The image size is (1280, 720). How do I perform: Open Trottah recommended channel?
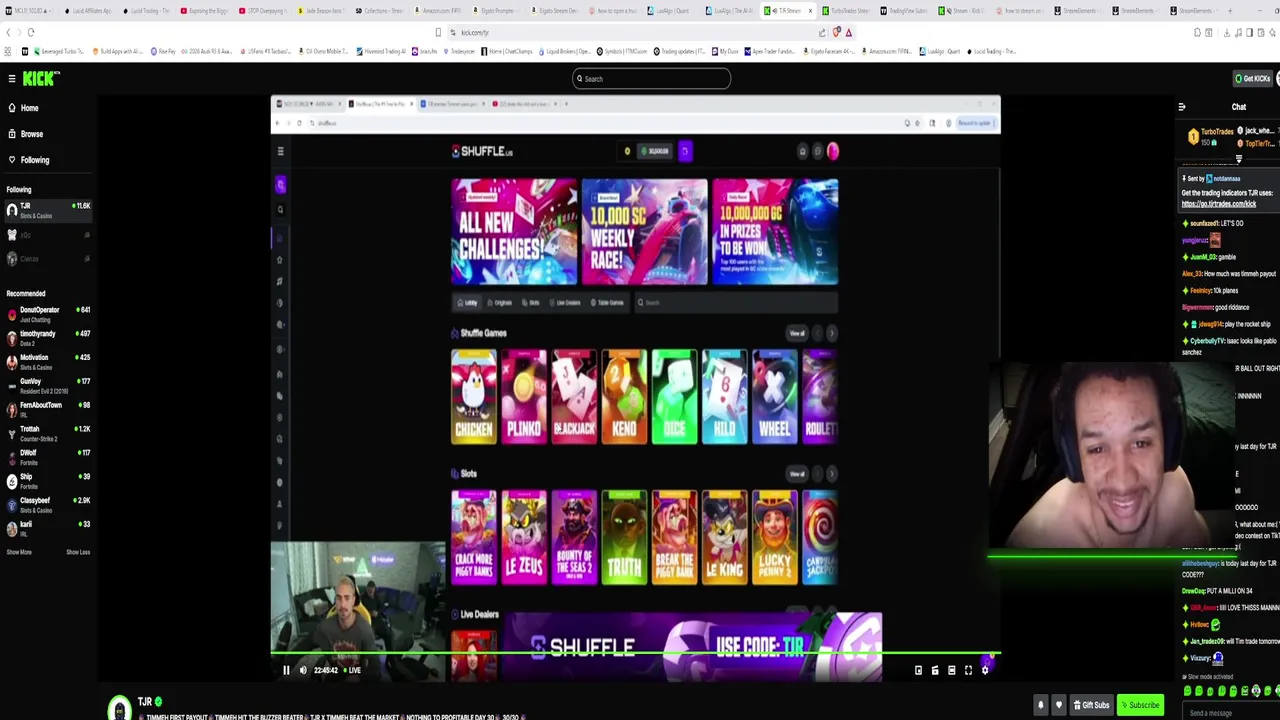point(47,434)
